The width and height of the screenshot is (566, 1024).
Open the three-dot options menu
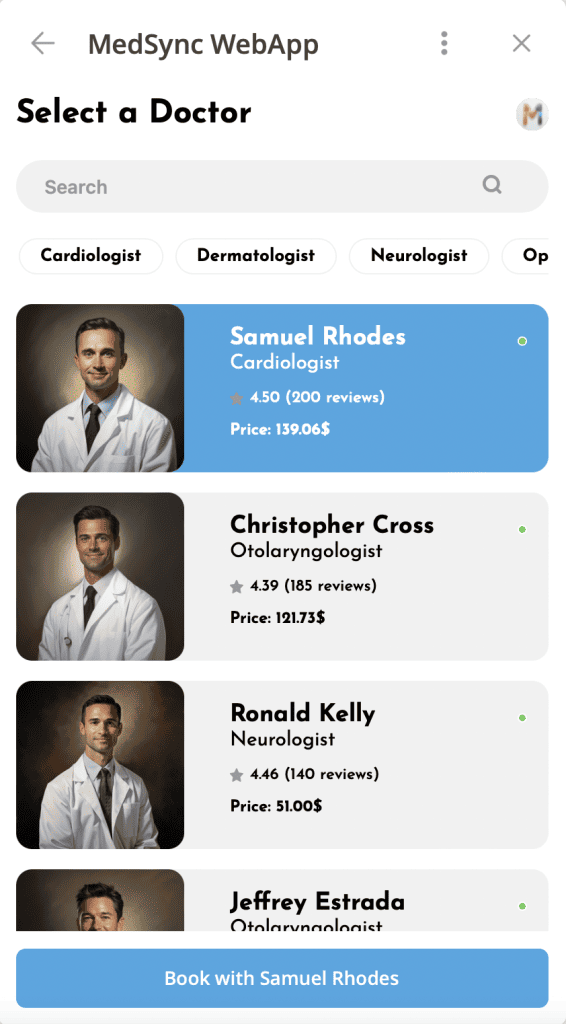[444, 43]
